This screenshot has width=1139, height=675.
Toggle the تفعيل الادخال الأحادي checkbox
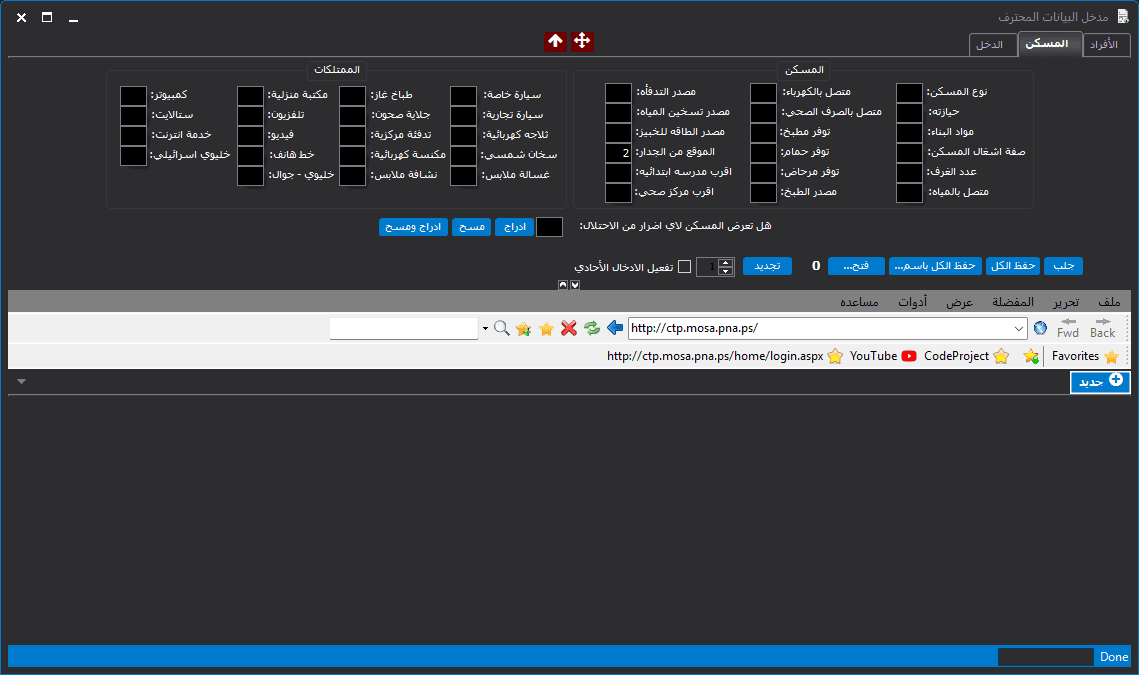[684, 267]
